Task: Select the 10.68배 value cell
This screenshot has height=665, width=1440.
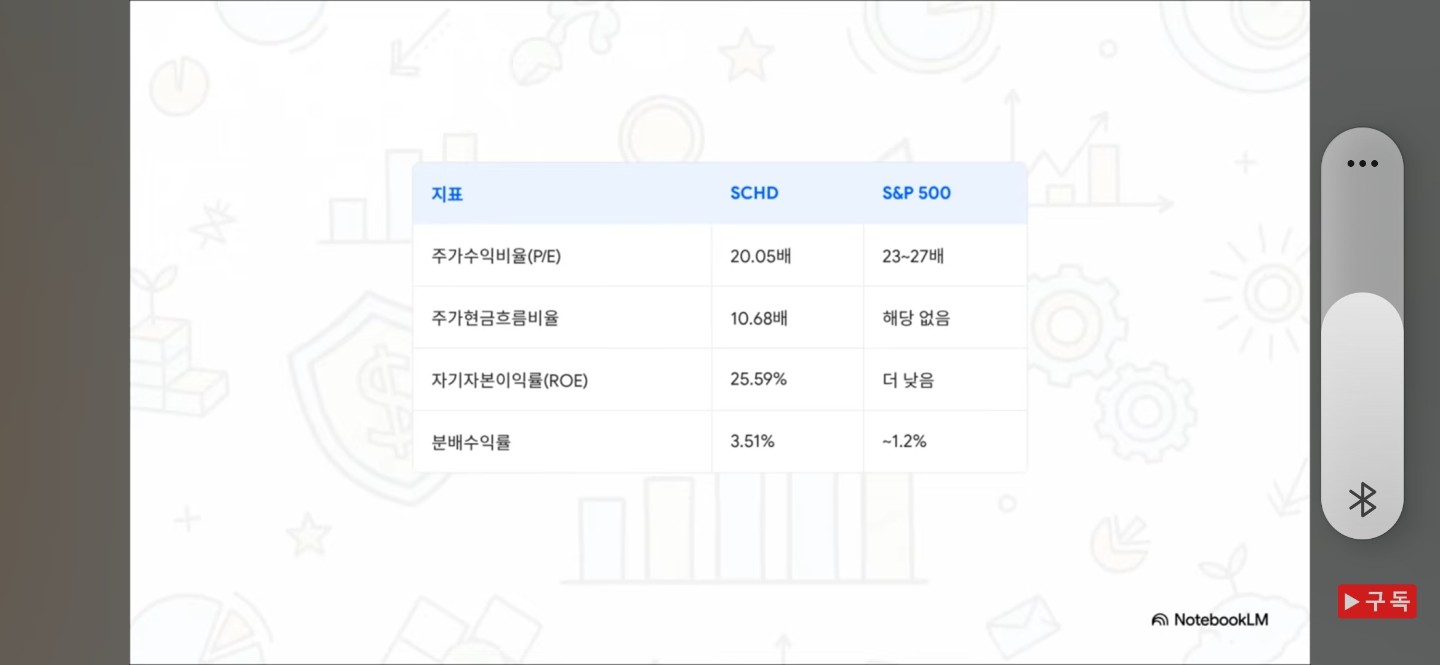Action: tap(759, 318)
